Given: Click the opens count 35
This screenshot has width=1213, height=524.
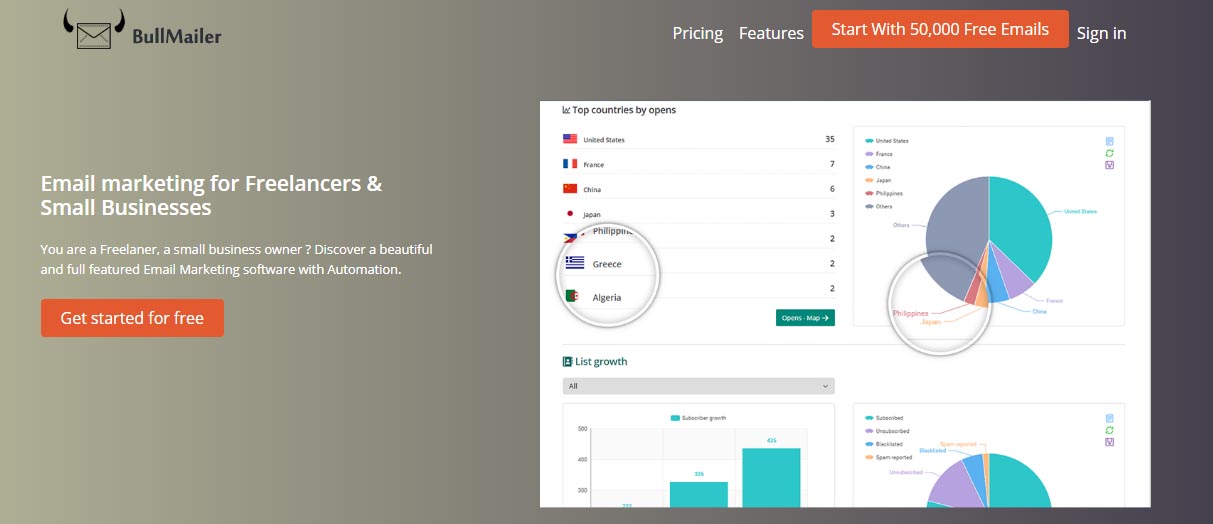Looking at the screenshot, I should [x=830, y=139].
